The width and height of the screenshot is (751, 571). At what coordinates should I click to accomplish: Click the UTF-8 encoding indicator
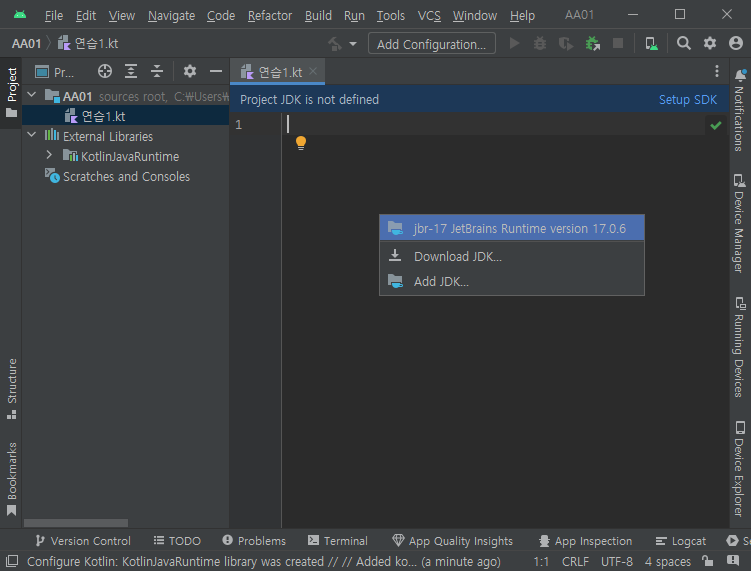(616, 561)
